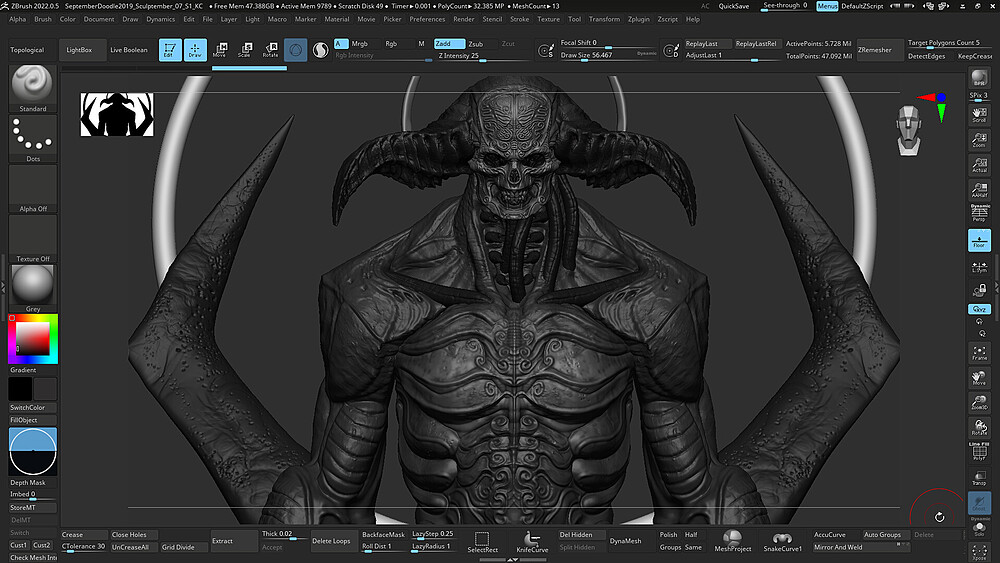Select the Rotate transform tool
The image size is (1000, 563).
click(x=270, y=50)
